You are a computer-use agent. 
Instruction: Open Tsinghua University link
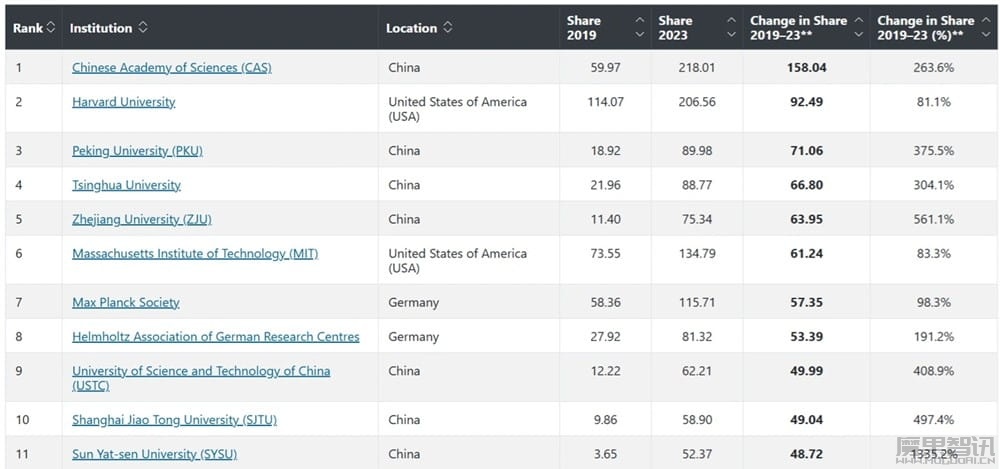pyautogui.click(x=126, y=185)
